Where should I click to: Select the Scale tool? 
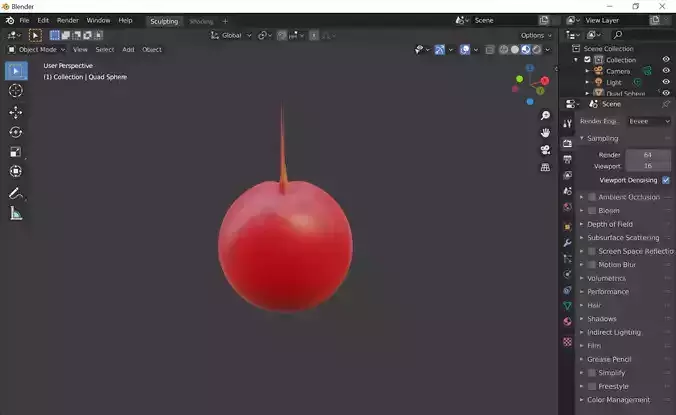(16, 152)
